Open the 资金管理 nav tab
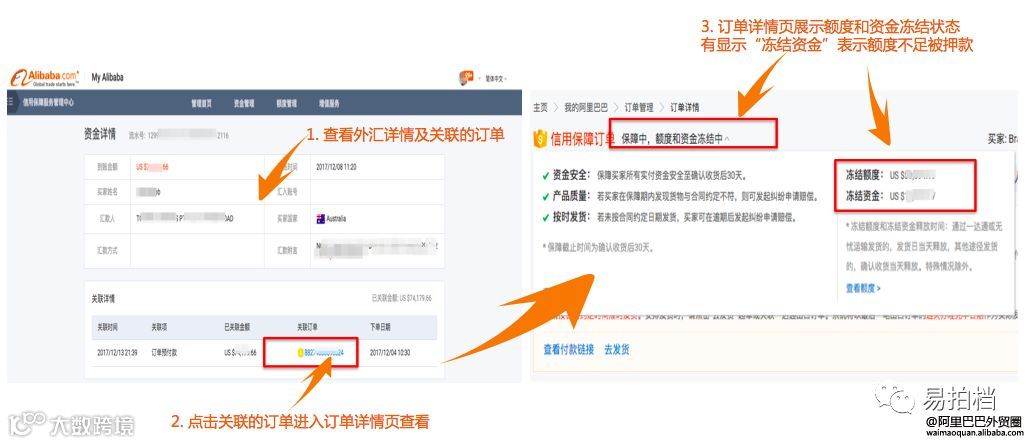This screenshot has width=1030, height=444. tap(244, 104)
